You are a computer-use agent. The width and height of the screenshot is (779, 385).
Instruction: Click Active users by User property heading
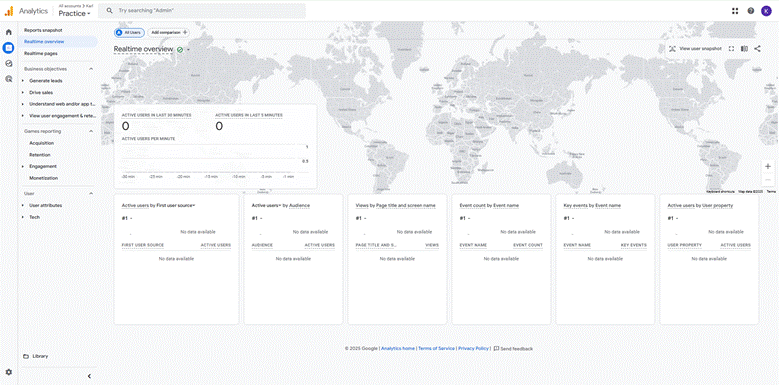(700, 205)
